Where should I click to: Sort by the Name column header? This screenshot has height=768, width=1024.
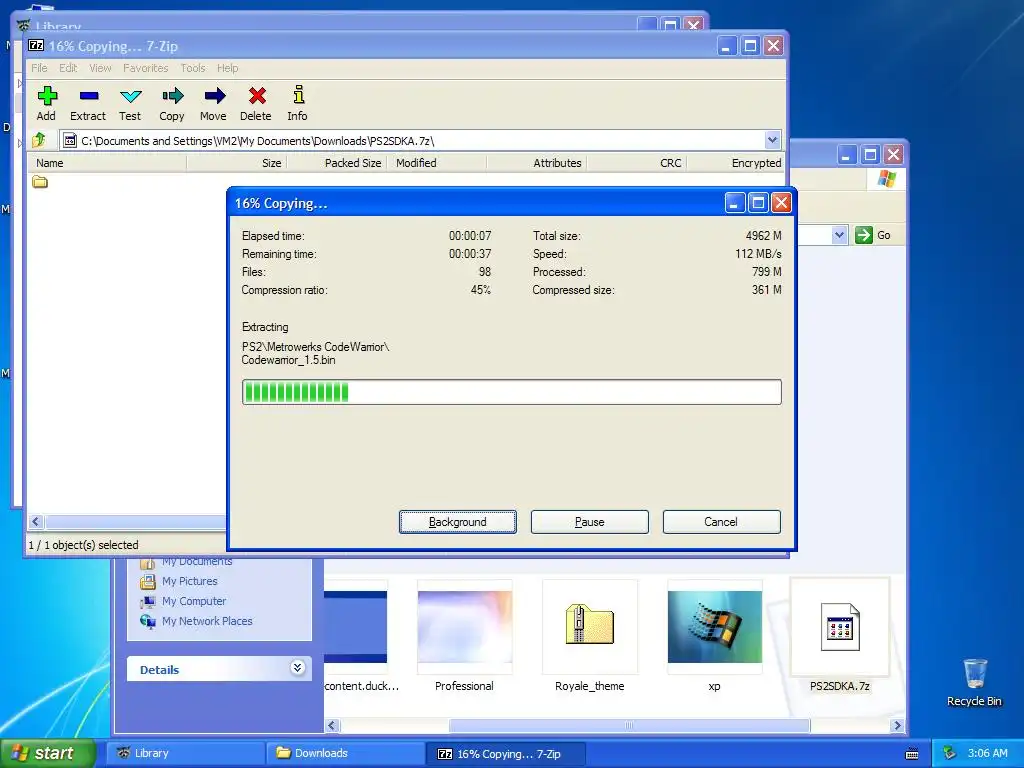point(106,163)
